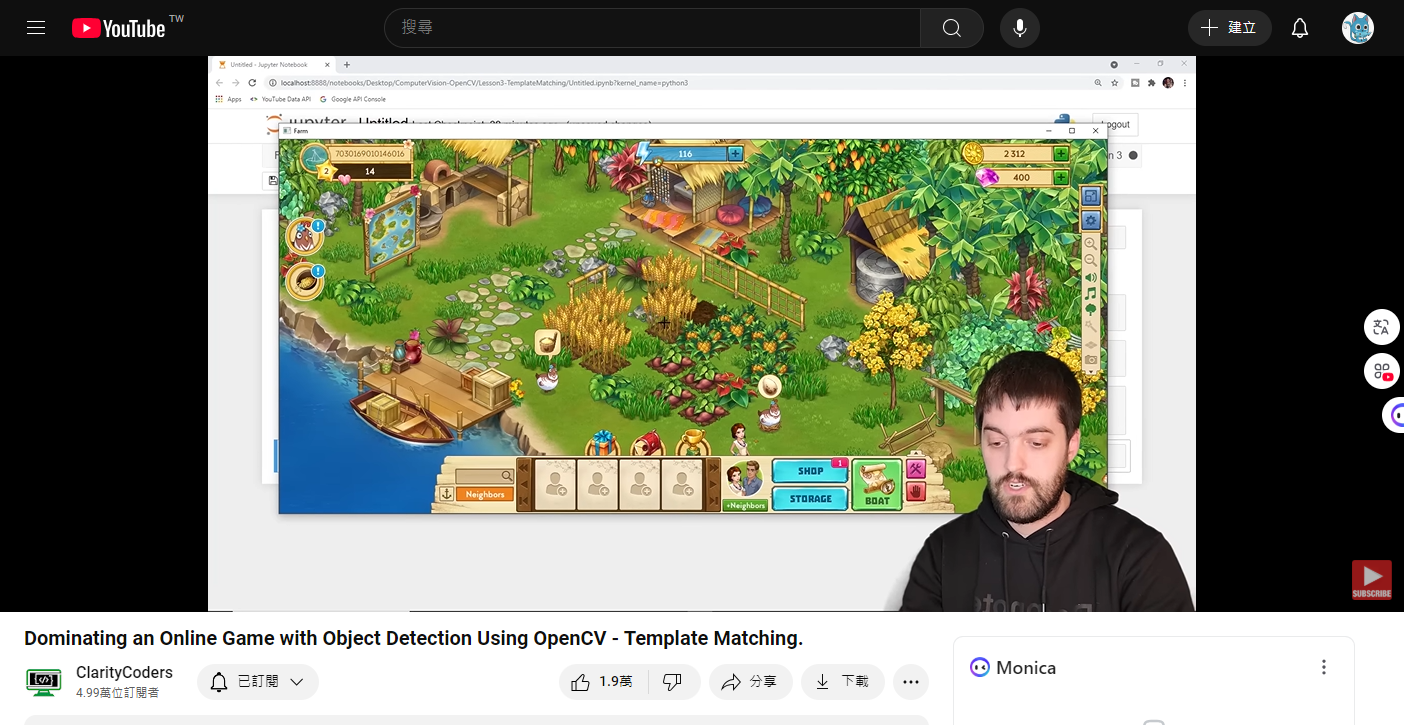Select the Untitled Jupyter Notebook browser tab
Image resolution: width=1404 pixels, height=725 pixels.
270,64
